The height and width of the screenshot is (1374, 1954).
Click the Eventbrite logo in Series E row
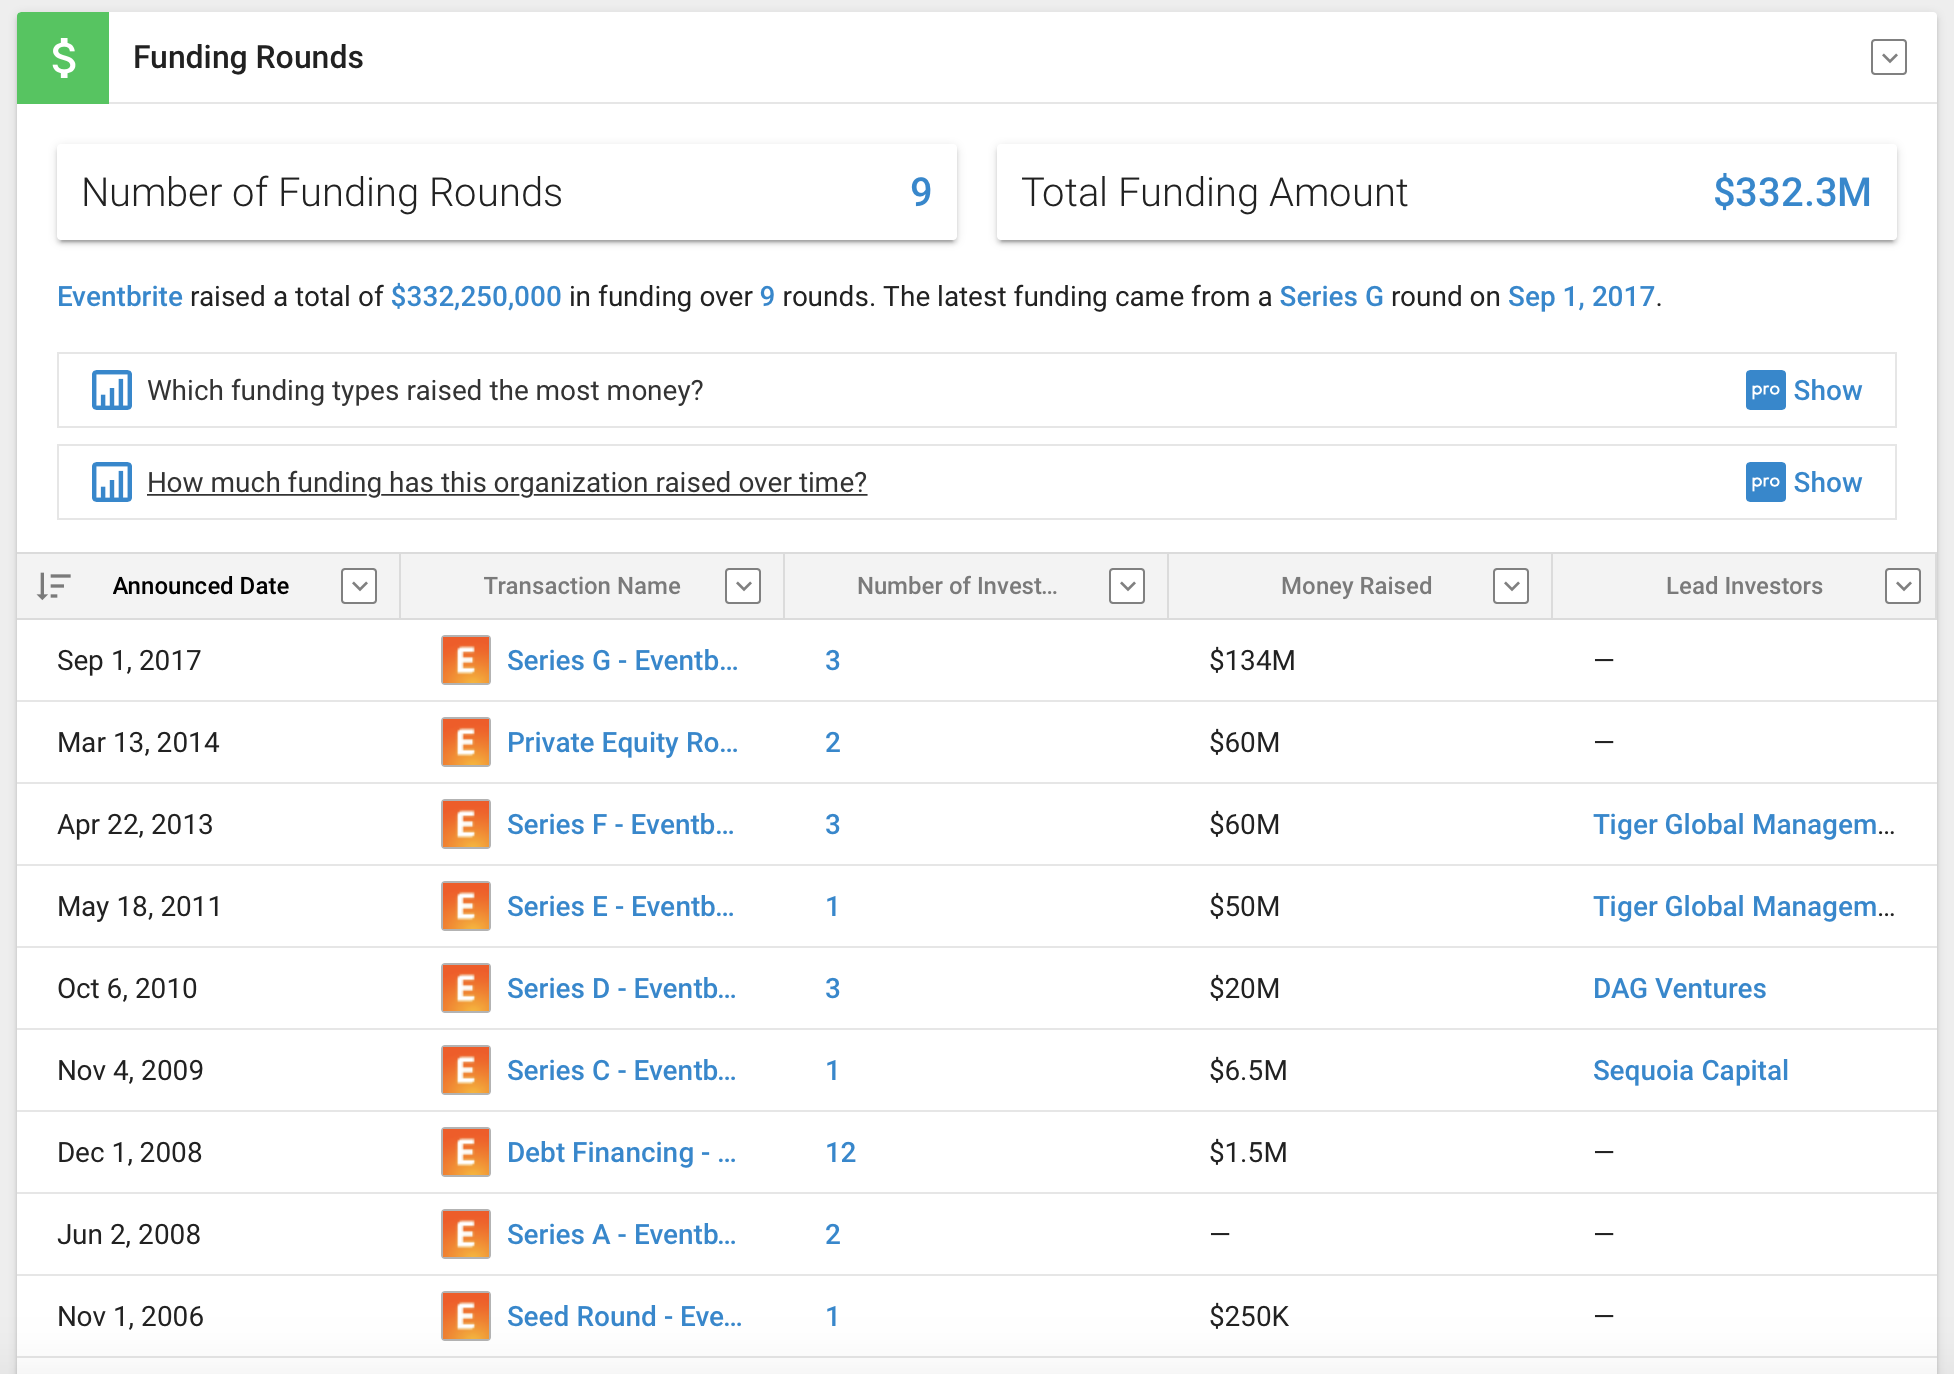pos(466,906)
